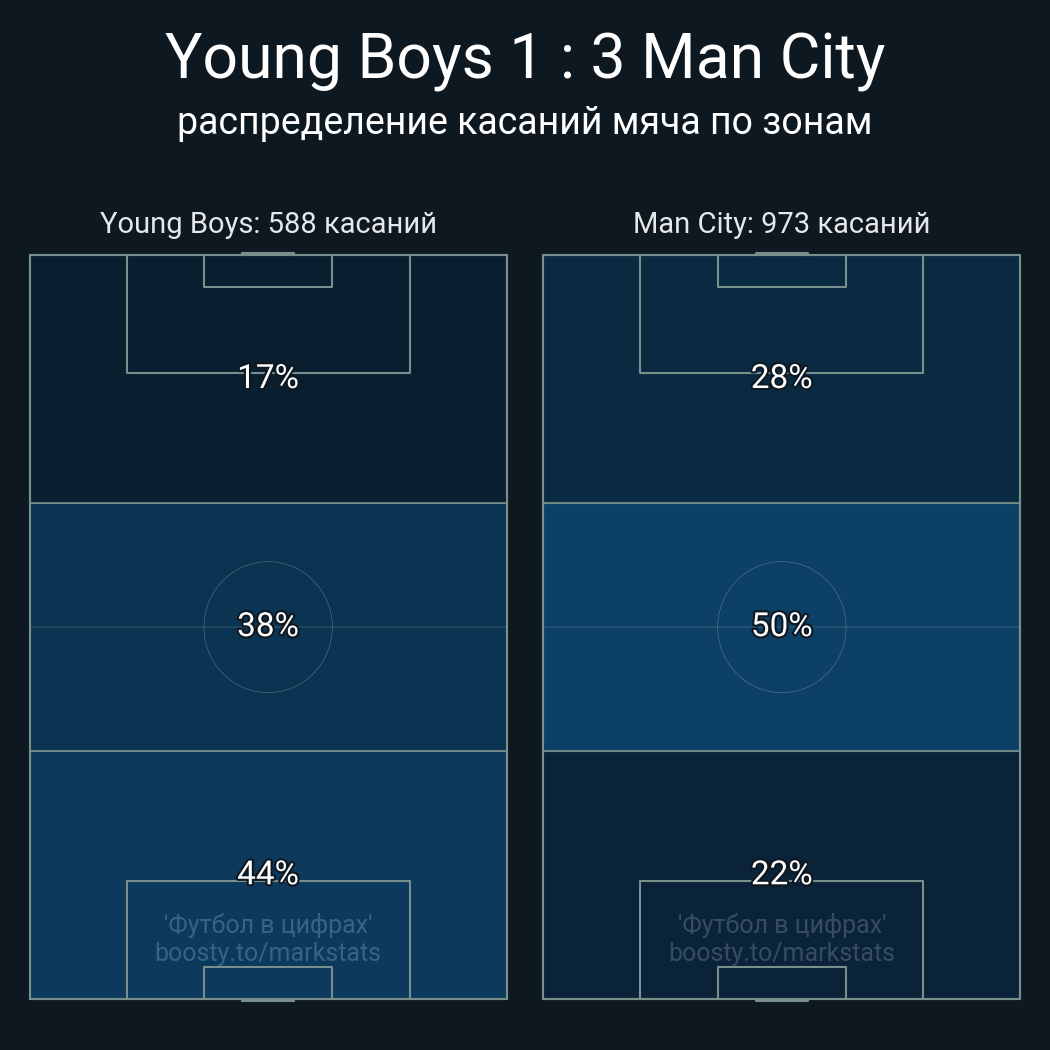Click the 44% value on Young Boys pitch
This screenshot has width=1050, height=1050.
(x=268, y=873)
